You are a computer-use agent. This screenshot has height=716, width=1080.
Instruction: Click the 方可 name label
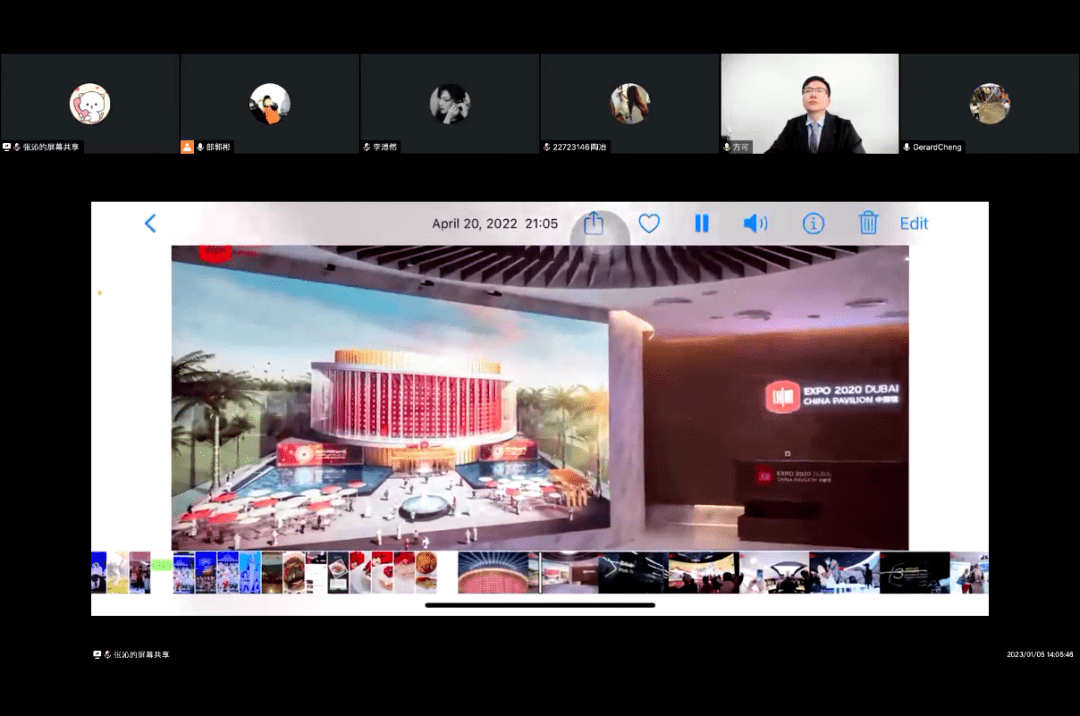coord(740,147)
